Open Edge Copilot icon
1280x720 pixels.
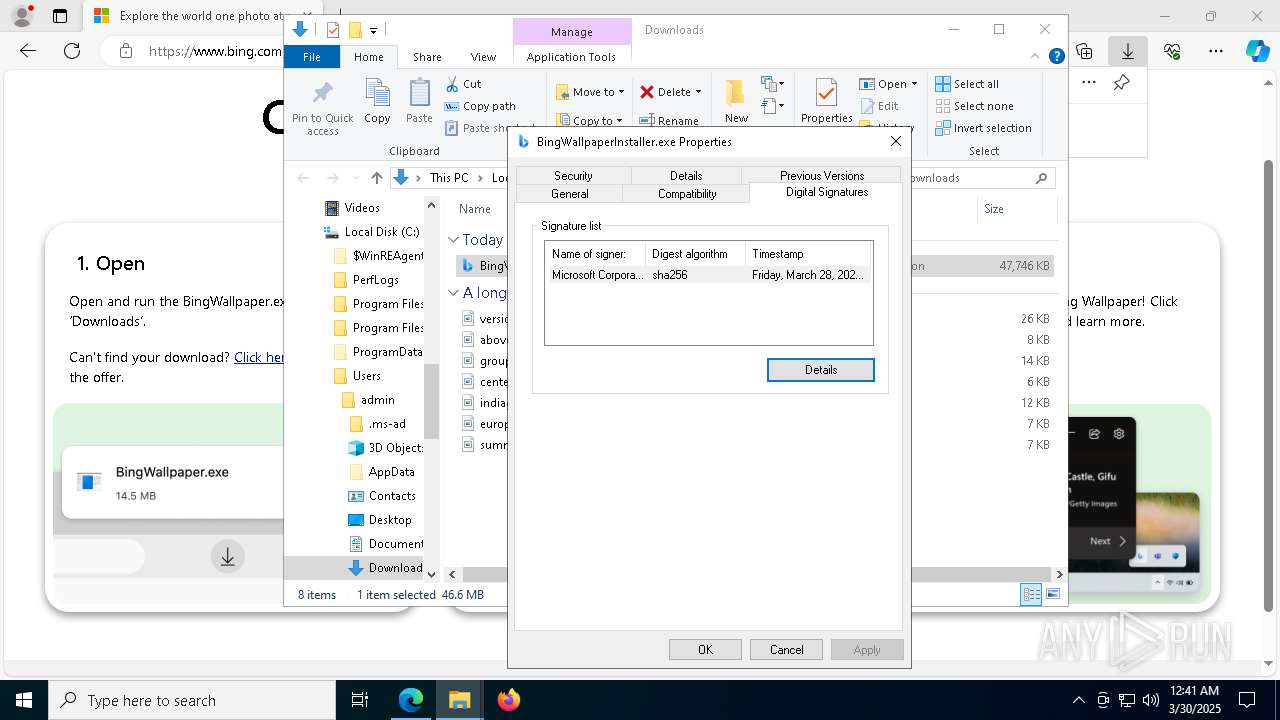pyautogui.click(x=1257, y=51)
